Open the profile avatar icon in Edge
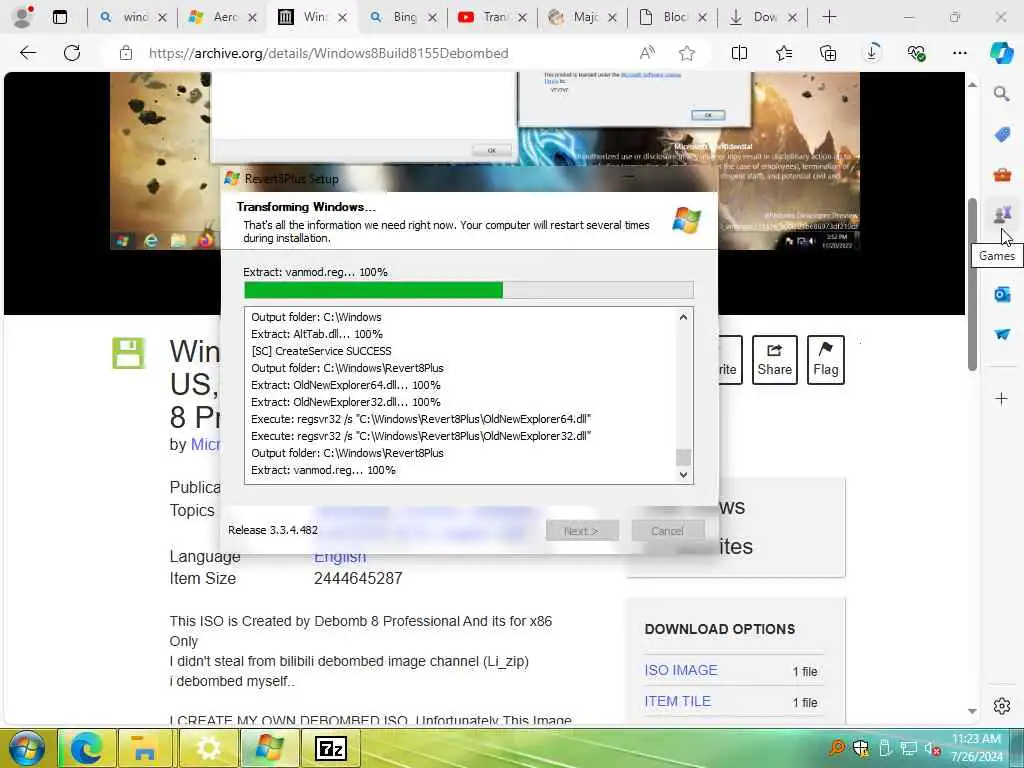This screenshot has width=1024, height=768. click(x=24, y=17)
